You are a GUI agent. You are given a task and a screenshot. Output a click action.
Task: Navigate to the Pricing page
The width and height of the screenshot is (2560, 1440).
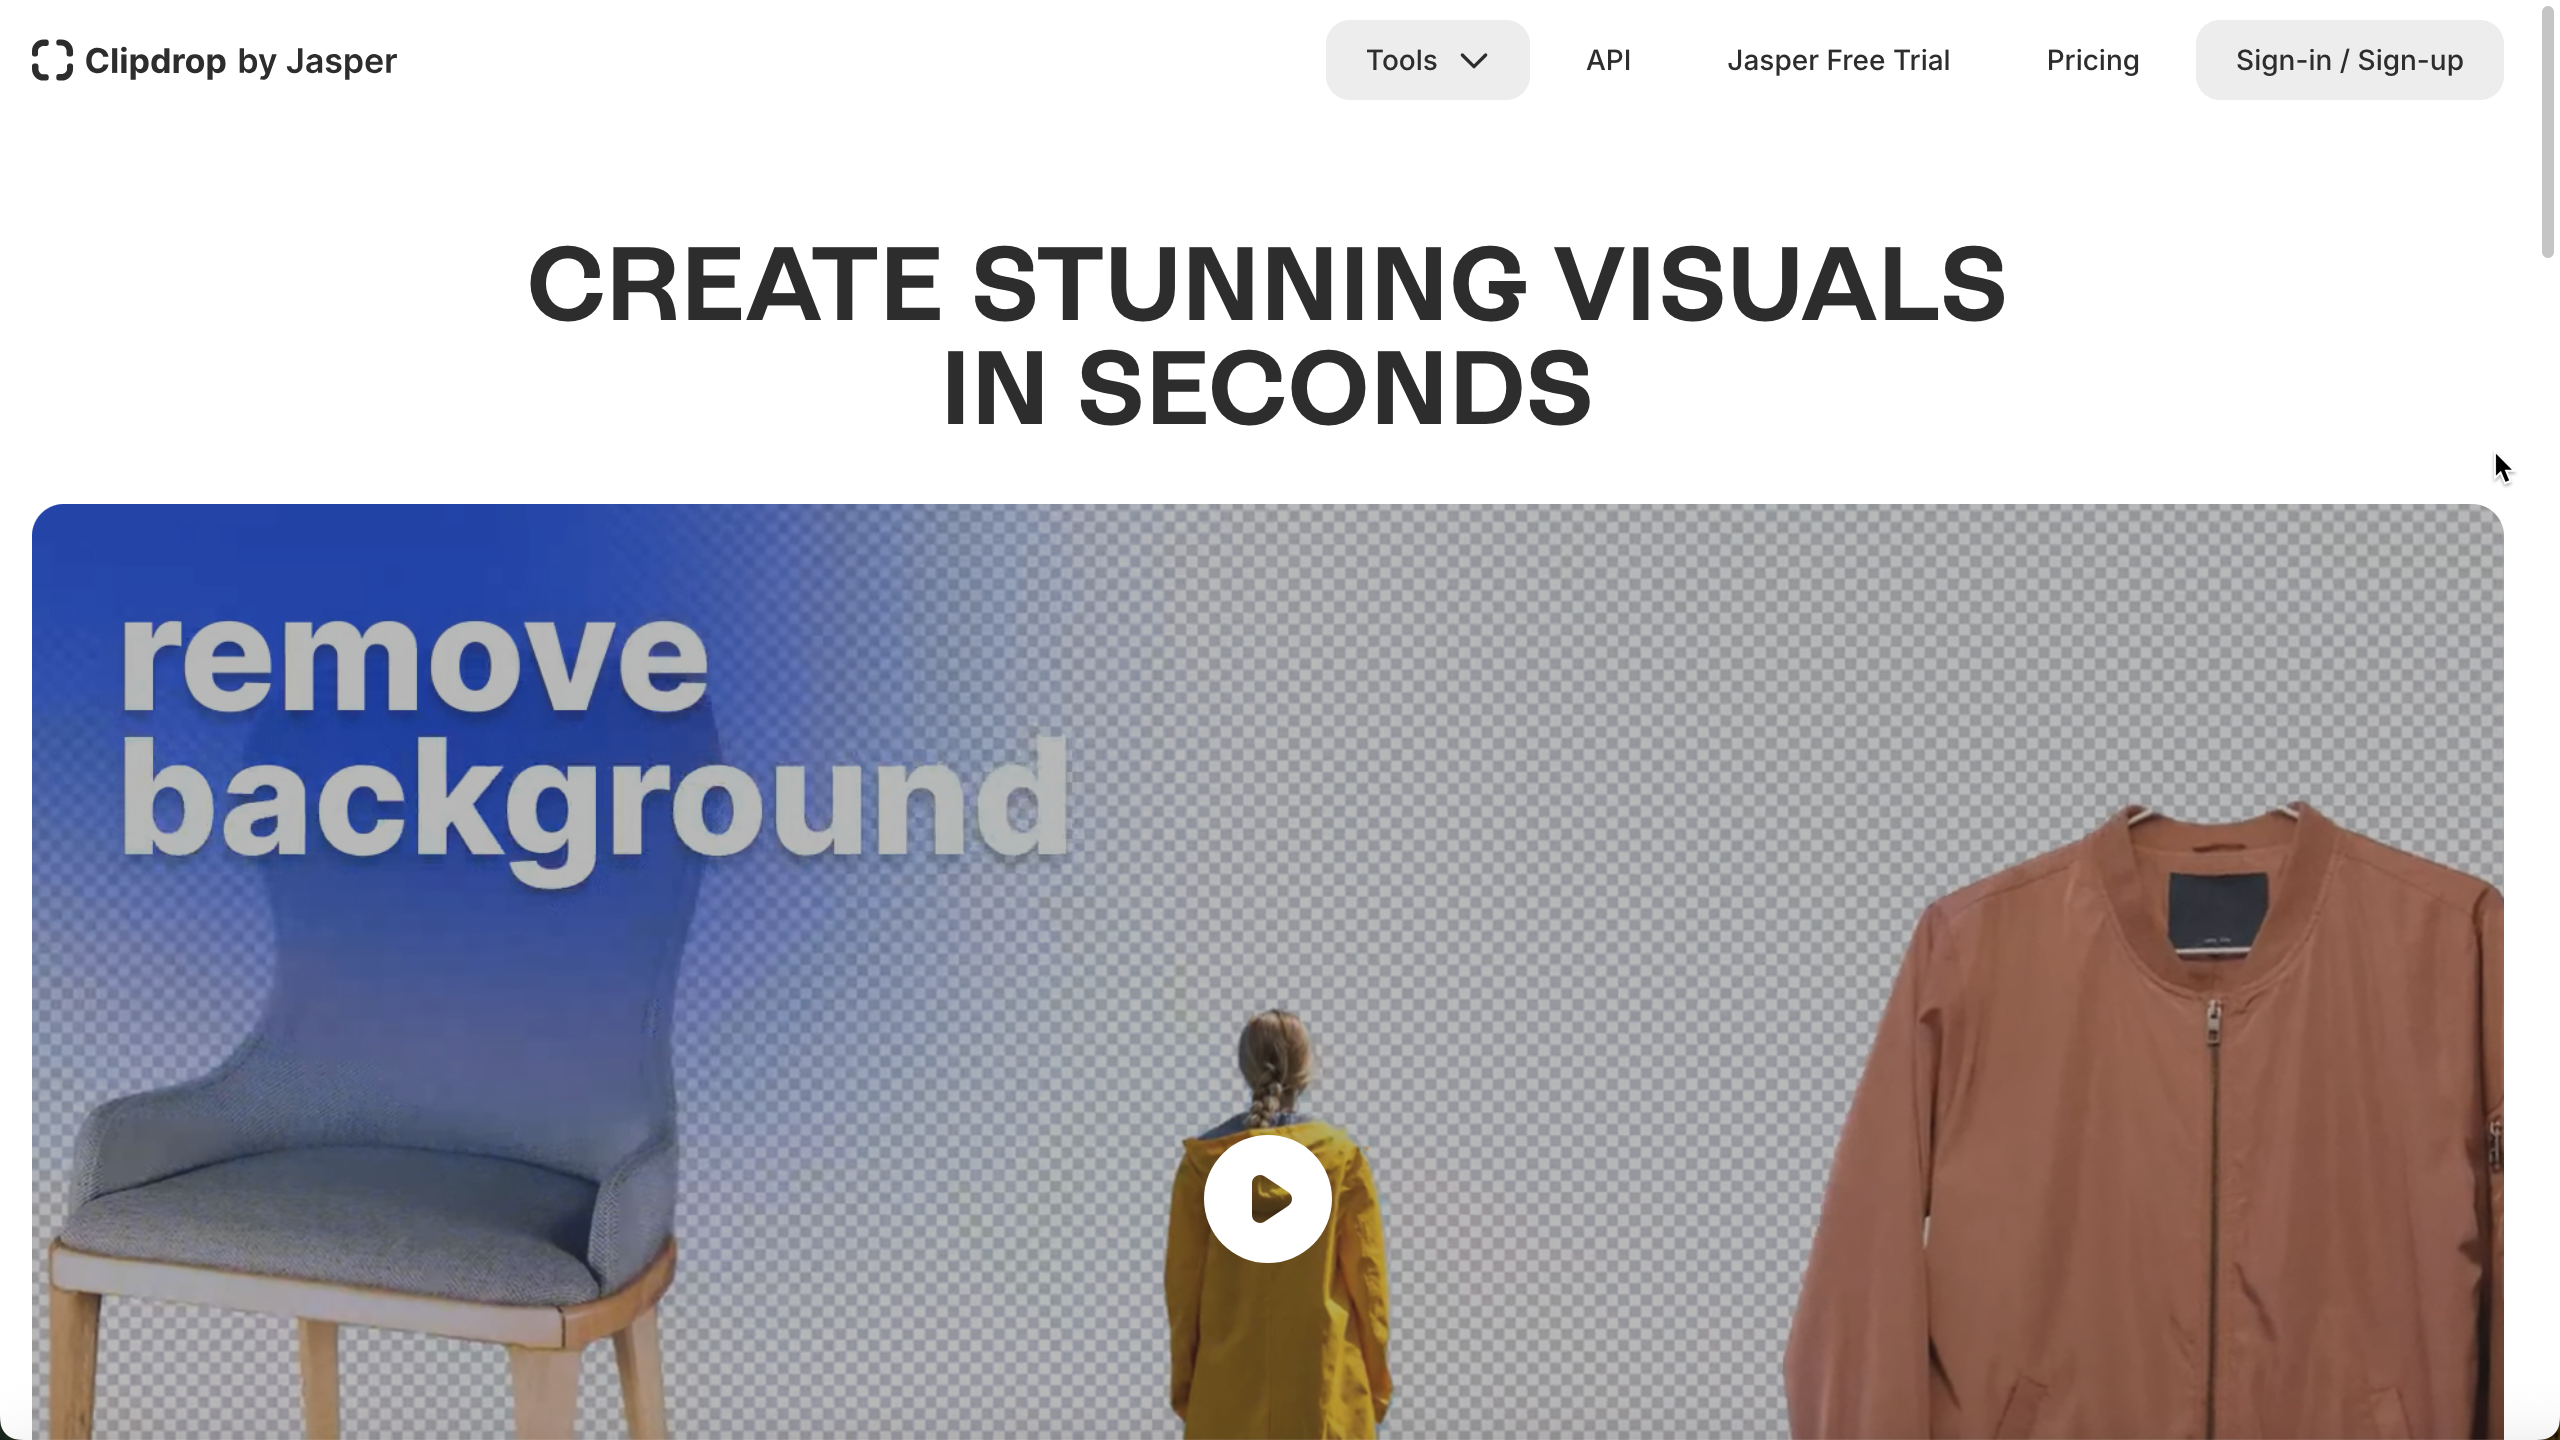click(x=2092, y=60)
